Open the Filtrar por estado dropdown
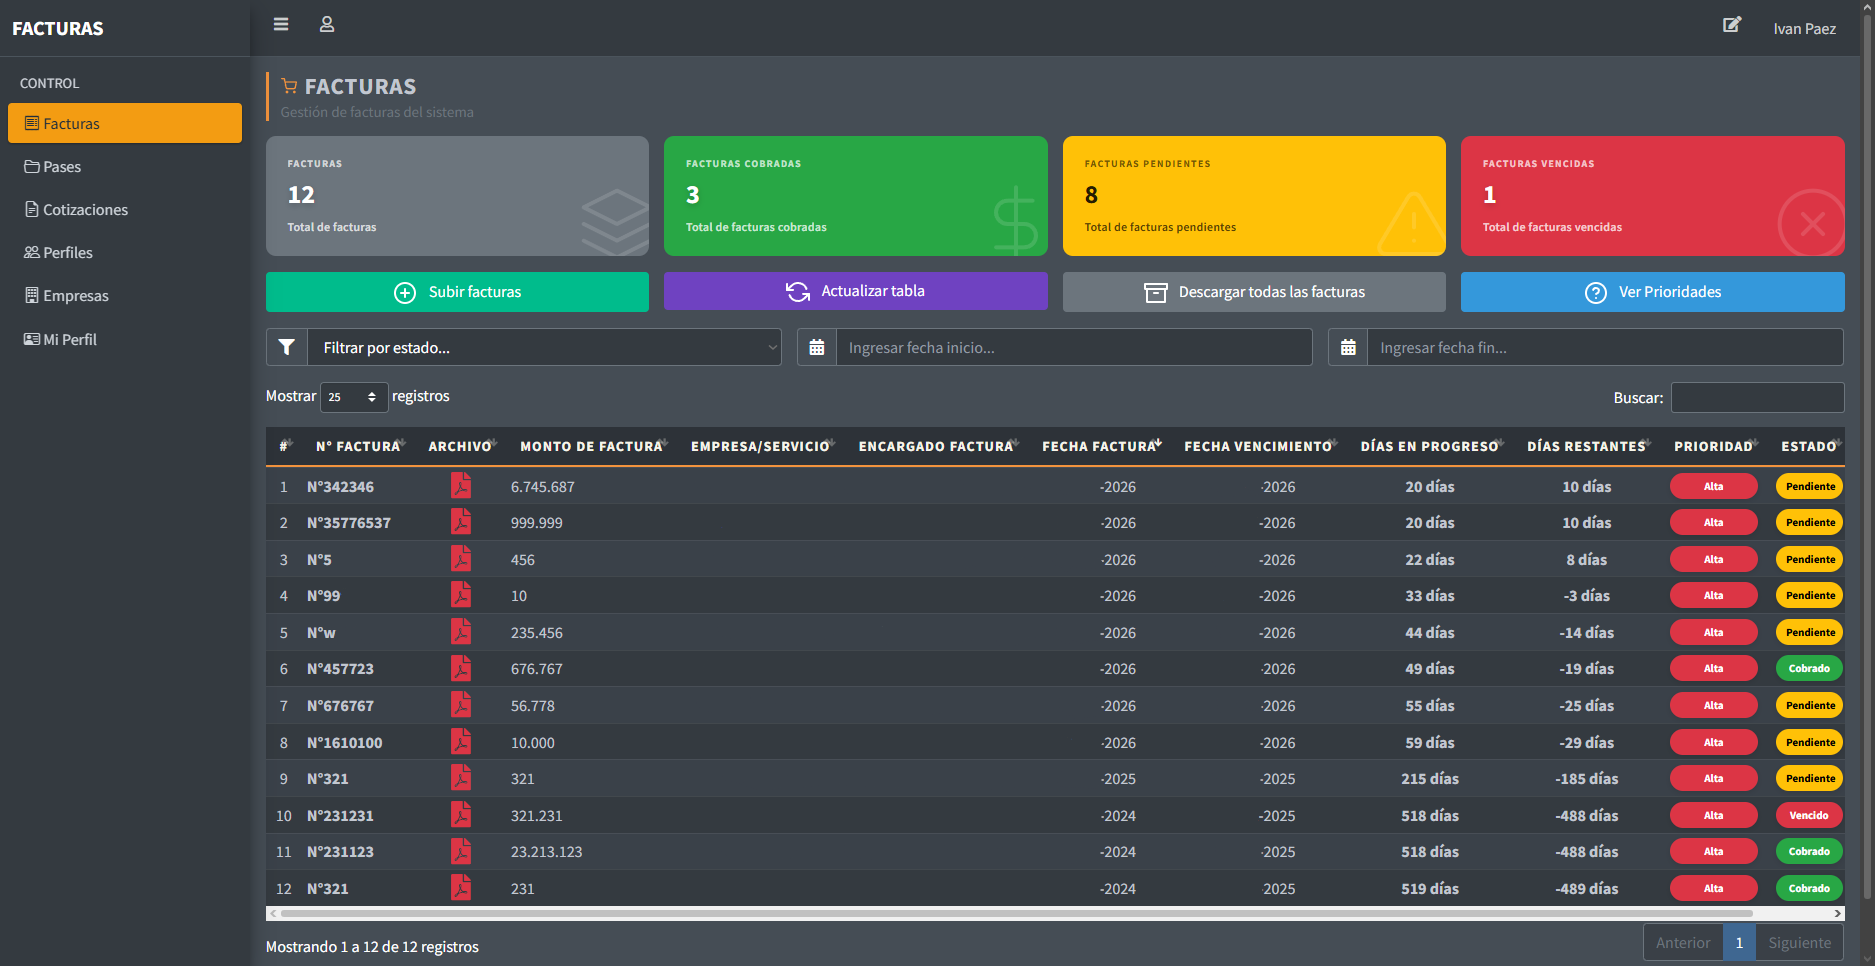1875x966 pixels. tap(544, 347)
